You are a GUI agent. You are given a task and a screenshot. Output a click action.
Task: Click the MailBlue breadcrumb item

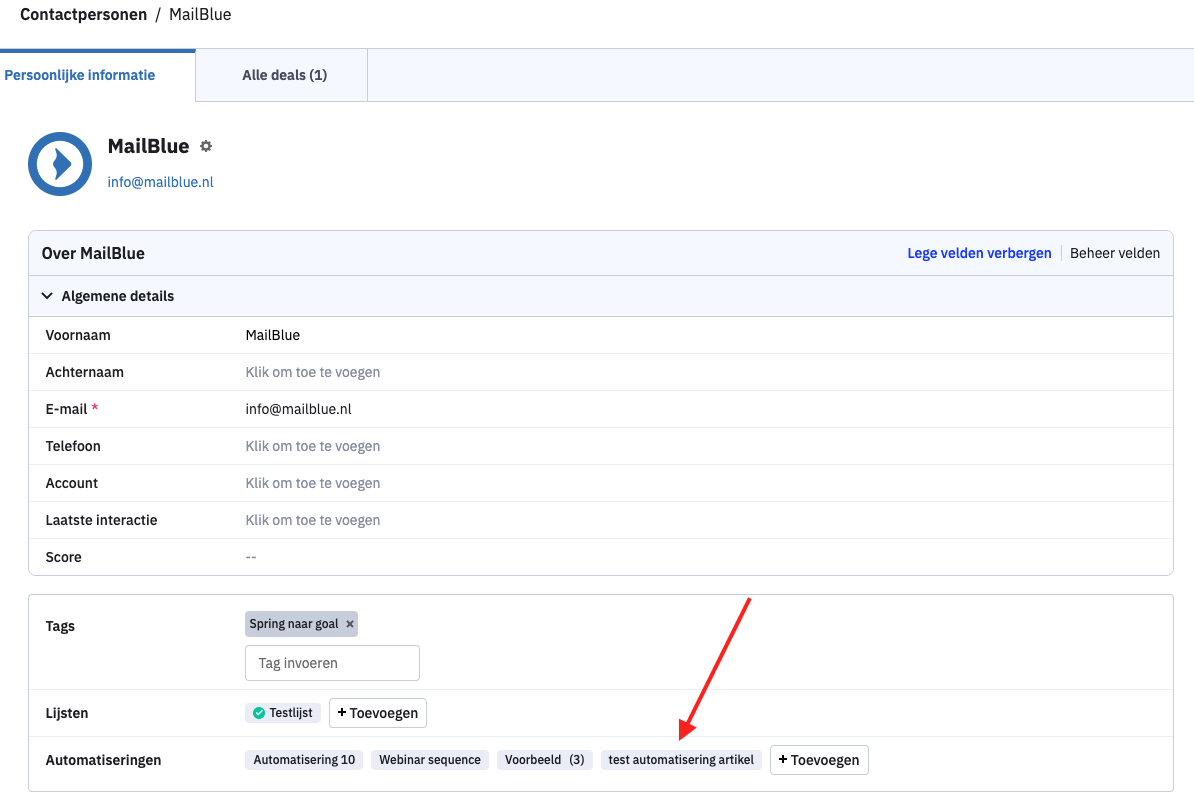(200, 14)
